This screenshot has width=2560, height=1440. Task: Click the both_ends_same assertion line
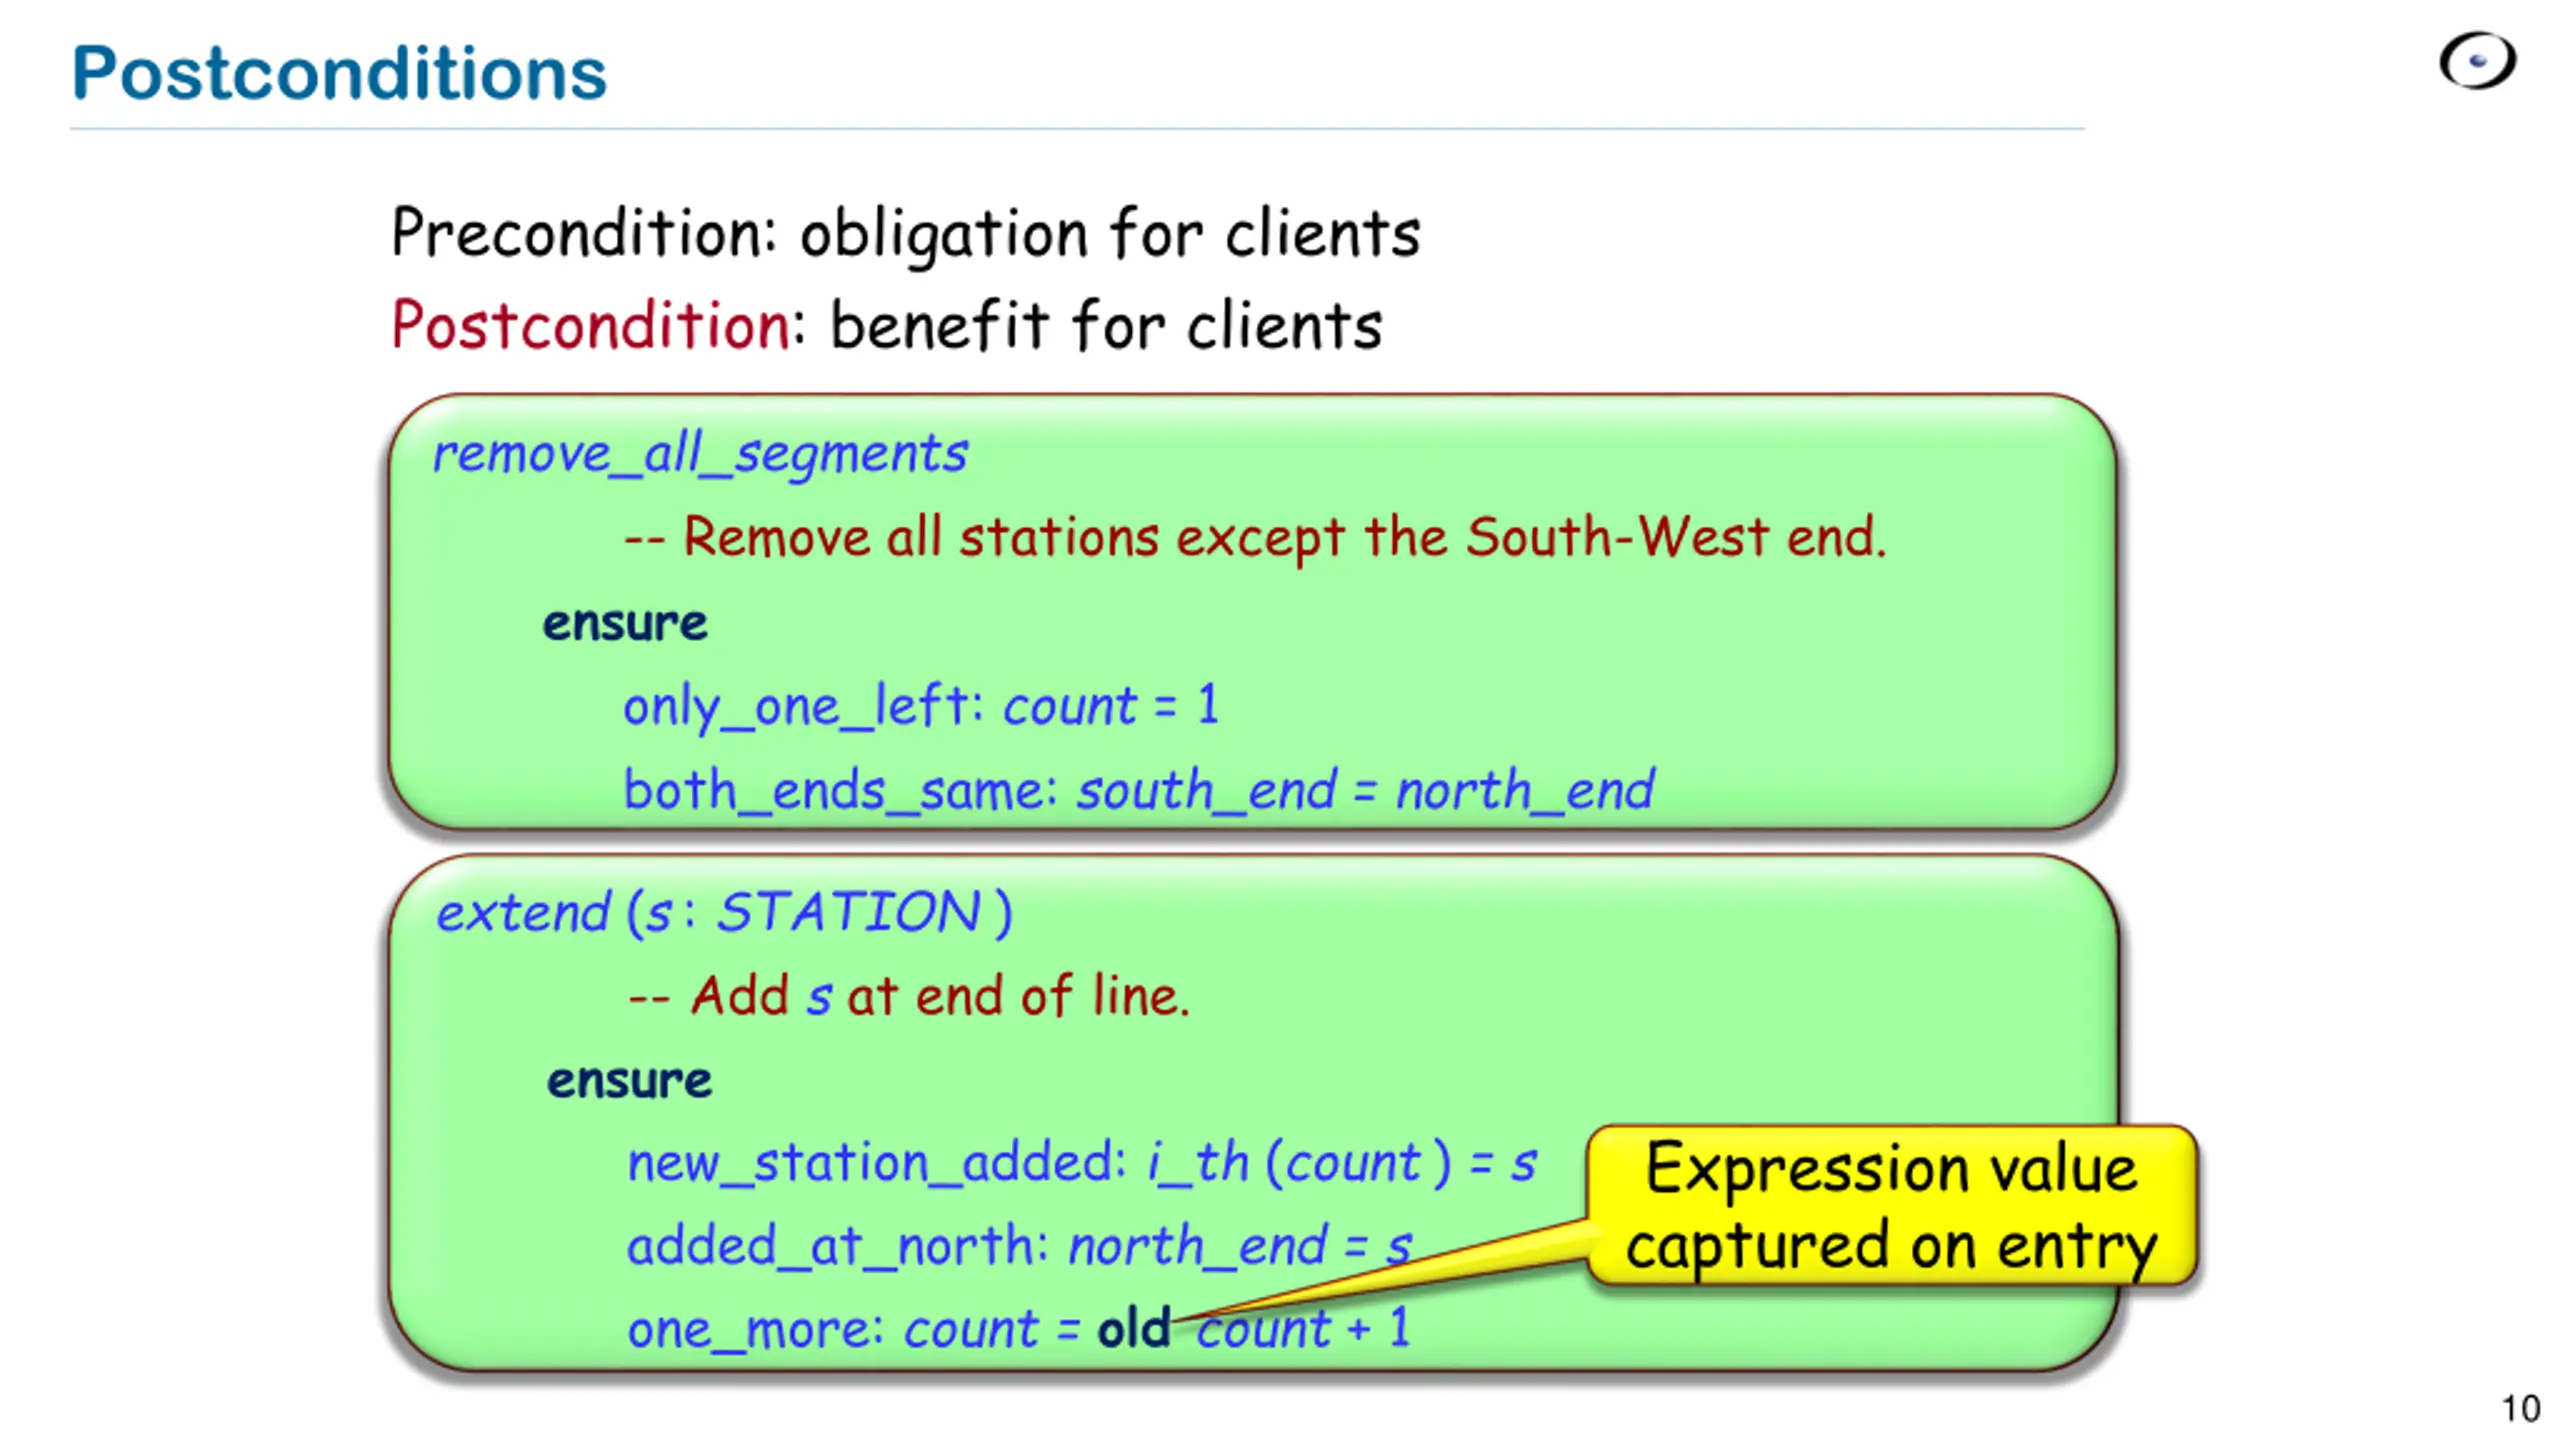1137,790
